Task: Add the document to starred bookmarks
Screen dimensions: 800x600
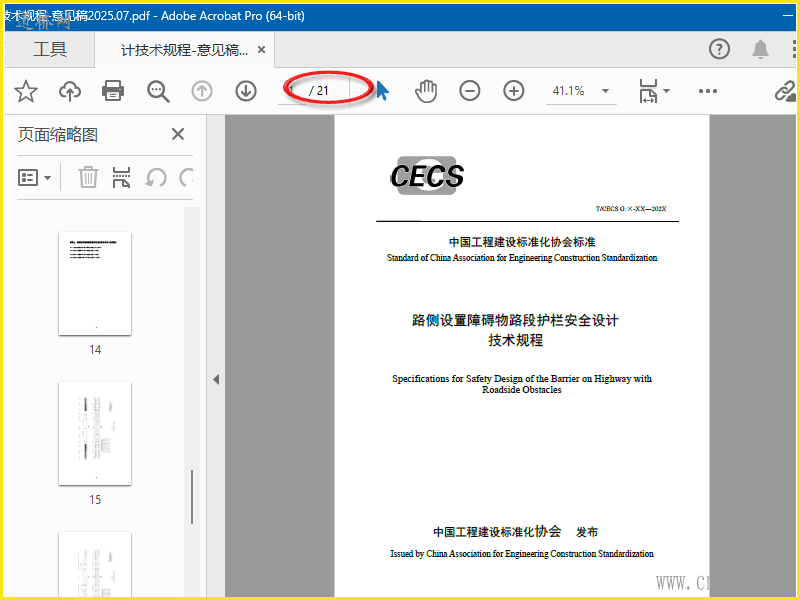Action: [x=26, y=91]
